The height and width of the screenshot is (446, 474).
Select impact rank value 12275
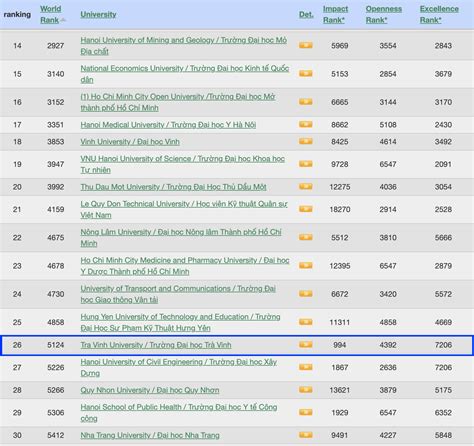click(x=340, y=187)
